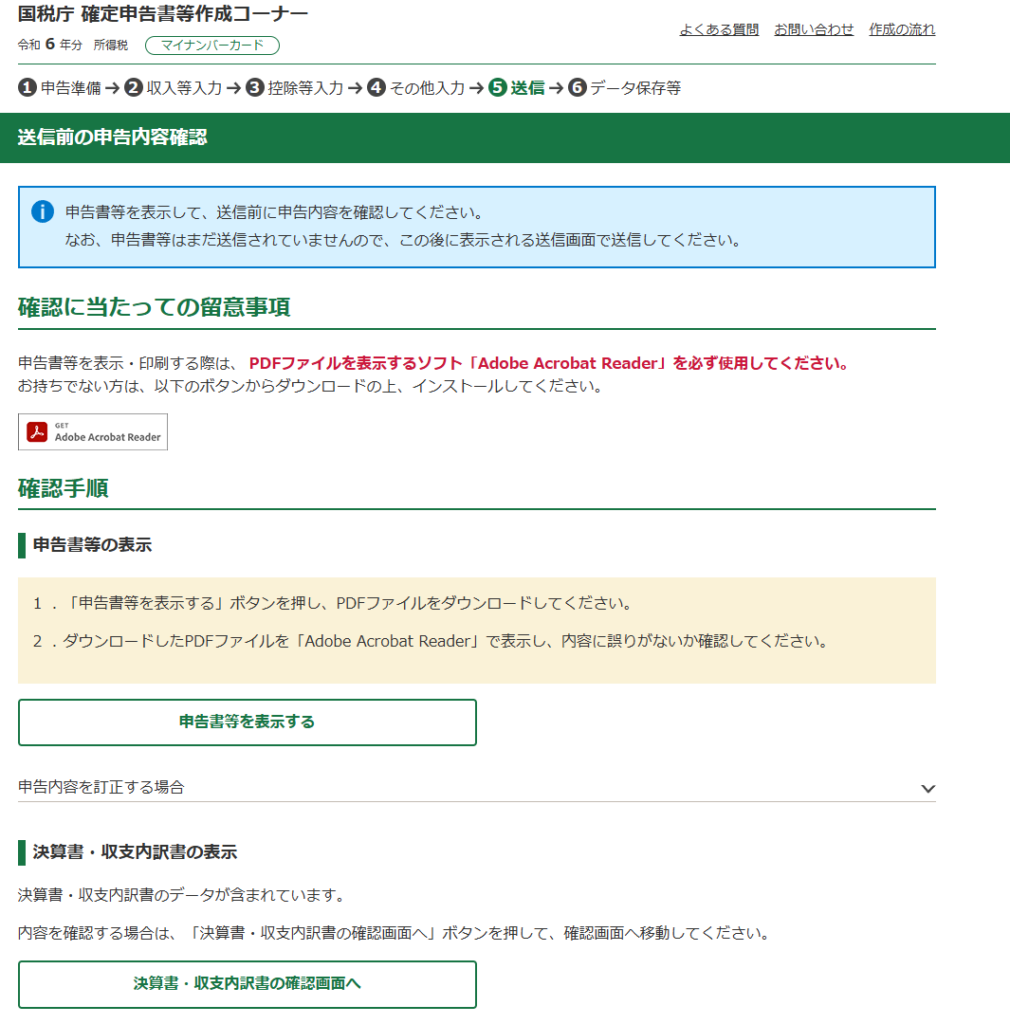Select the 送信 step label
Screen dimensions: 1010x1024
coord(527,88)
